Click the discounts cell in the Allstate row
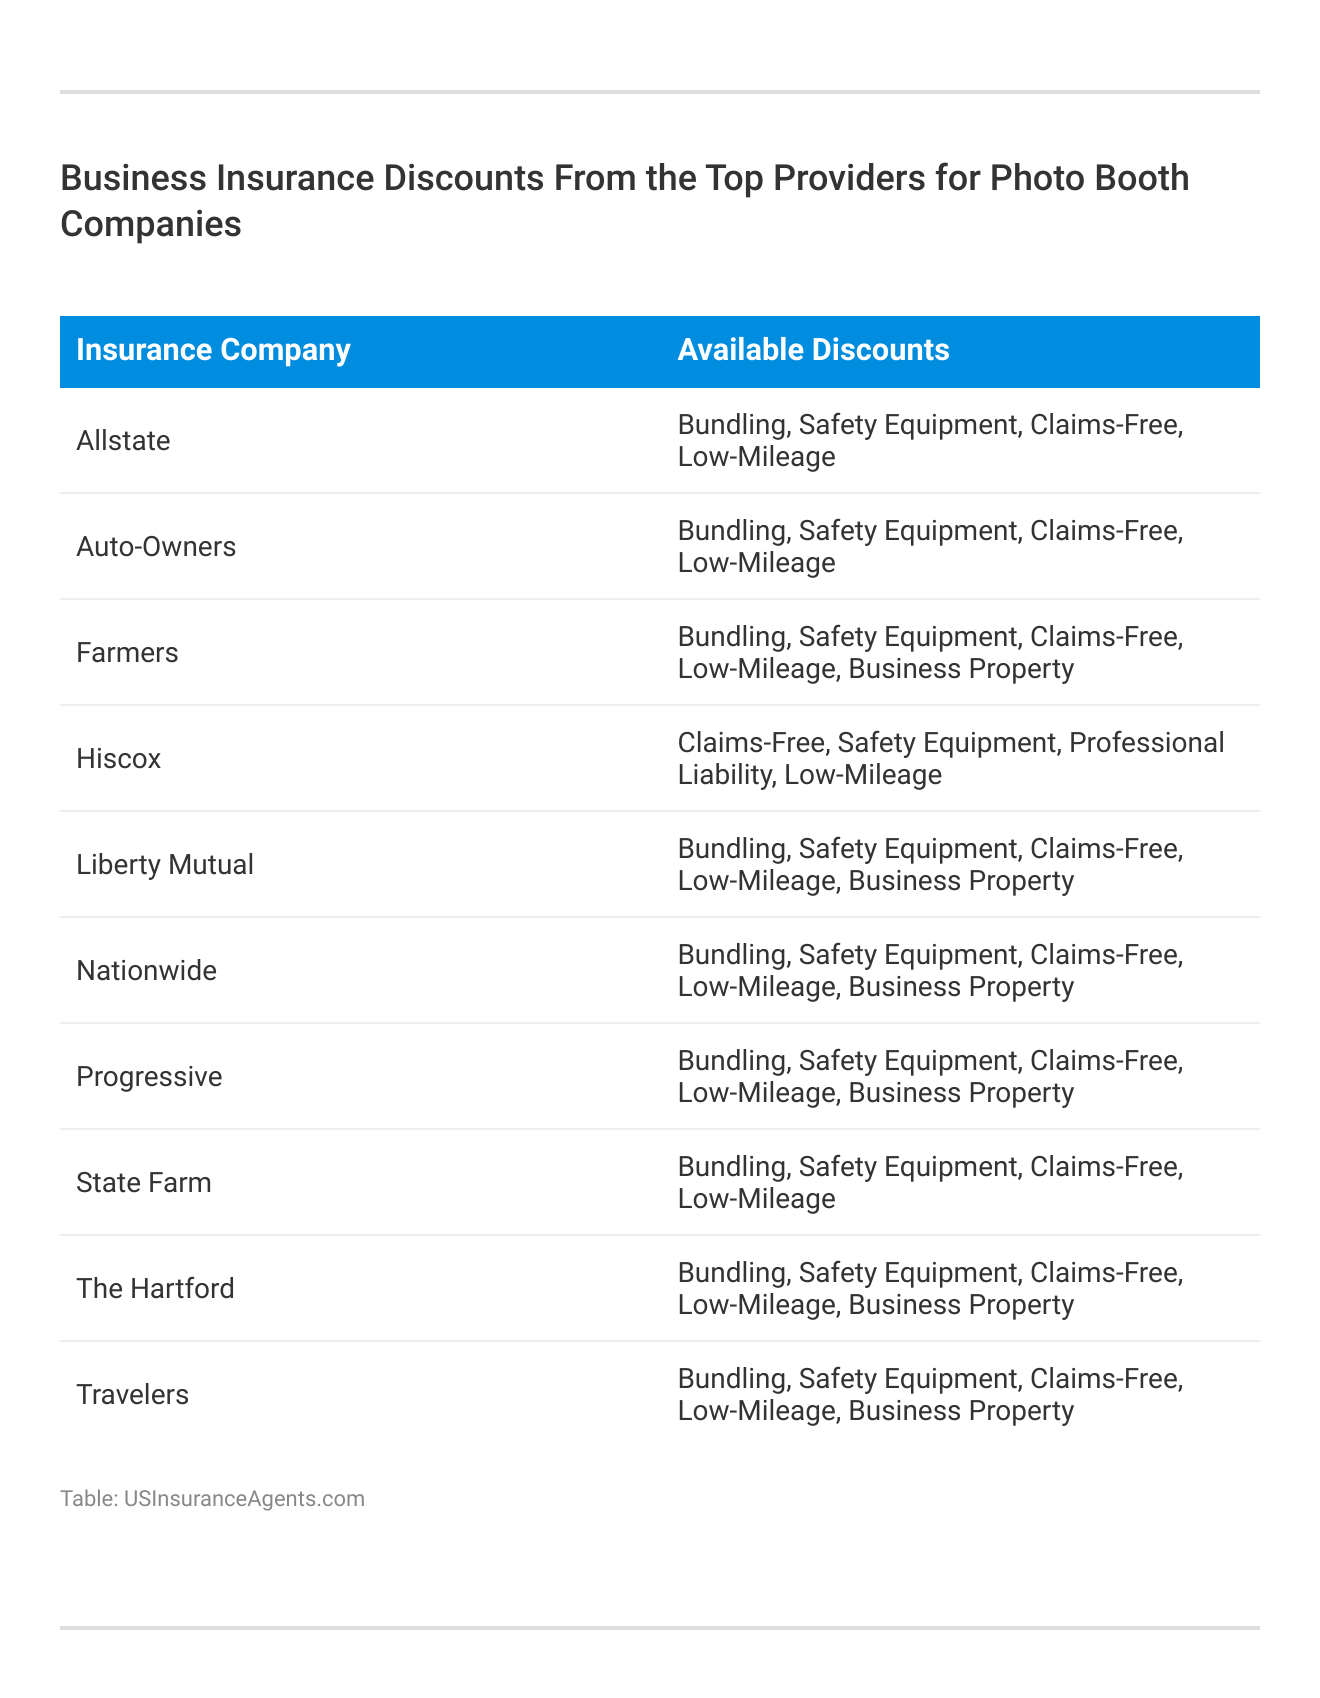 pyautogui.click(x=930, y=441)
